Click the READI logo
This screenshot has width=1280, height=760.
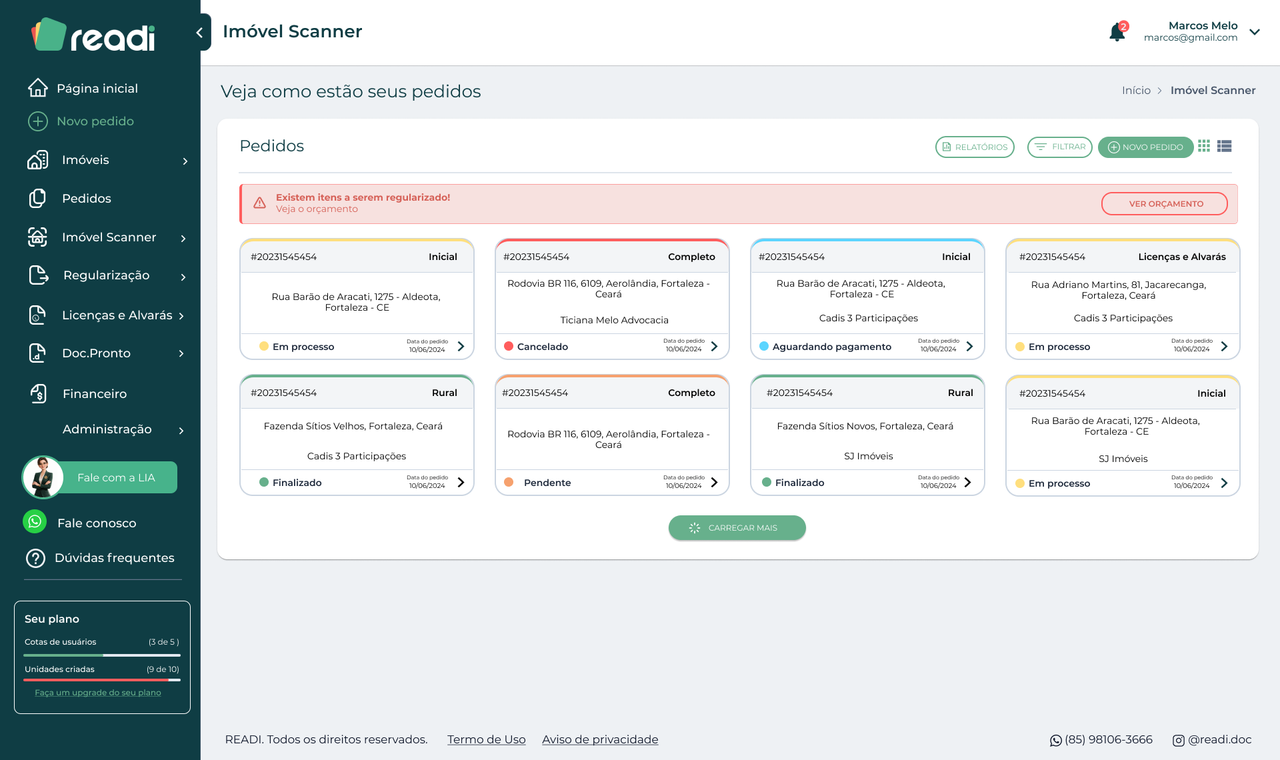click(x=93, y=36)
